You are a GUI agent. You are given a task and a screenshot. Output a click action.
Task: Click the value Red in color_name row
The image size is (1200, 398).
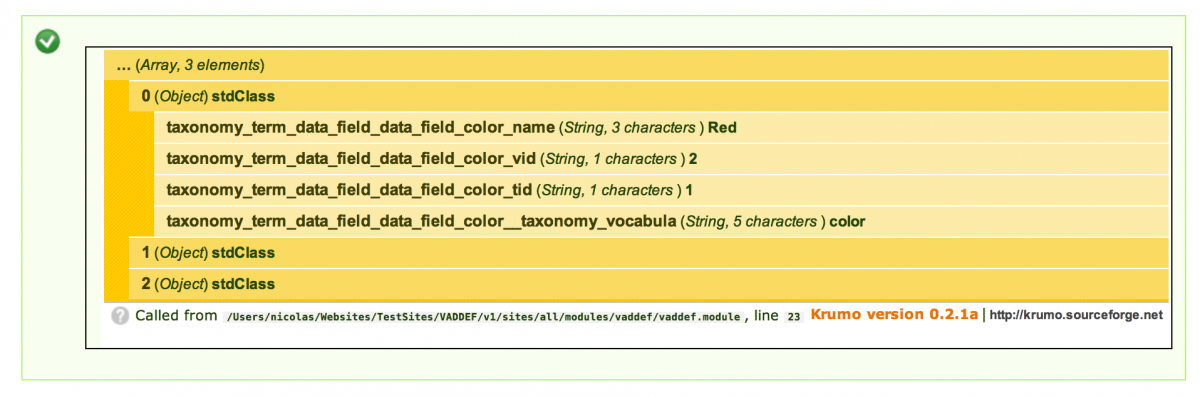(x=722, y=128)
